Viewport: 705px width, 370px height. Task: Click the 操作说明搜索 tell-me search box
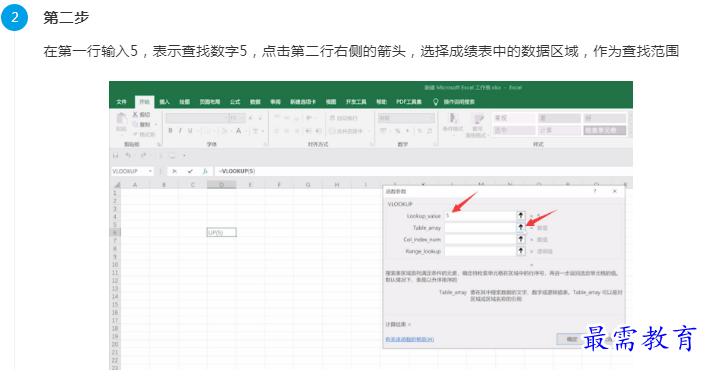pos(459,102)
